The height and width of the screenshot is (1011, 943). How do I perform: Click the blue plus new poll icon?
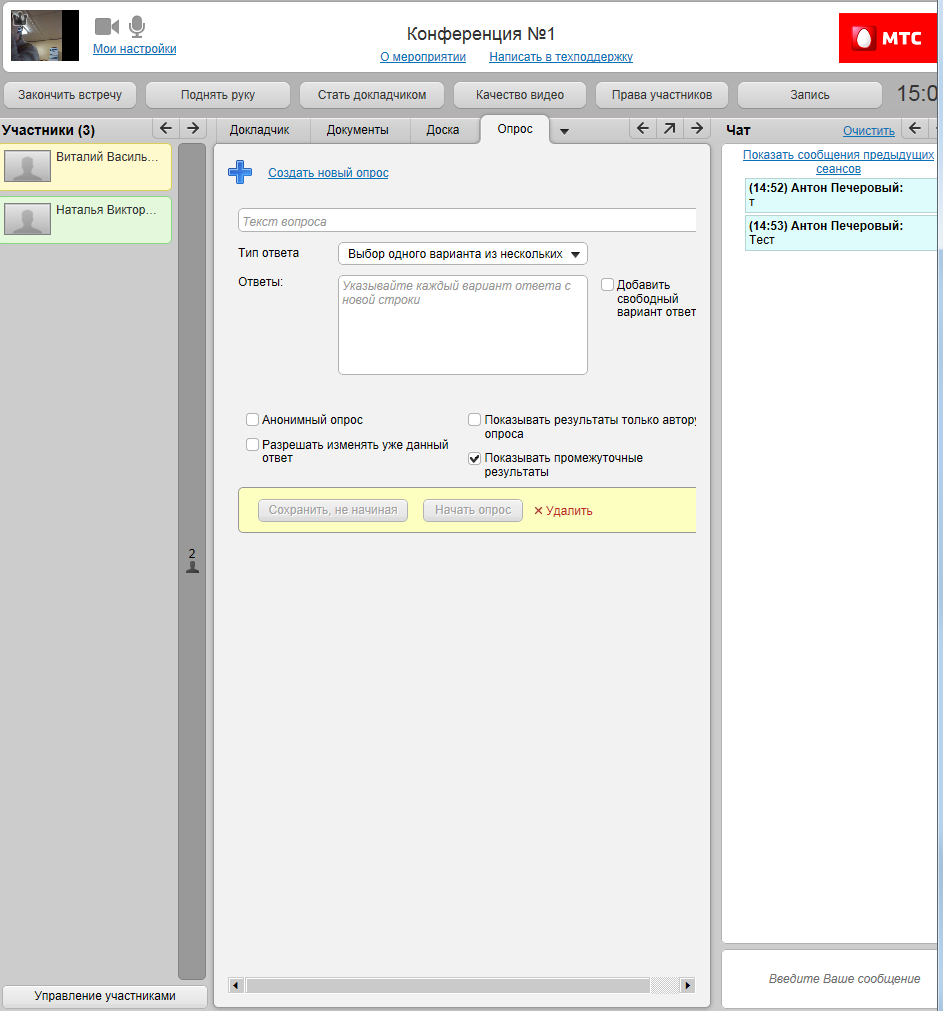click(240, 172)
